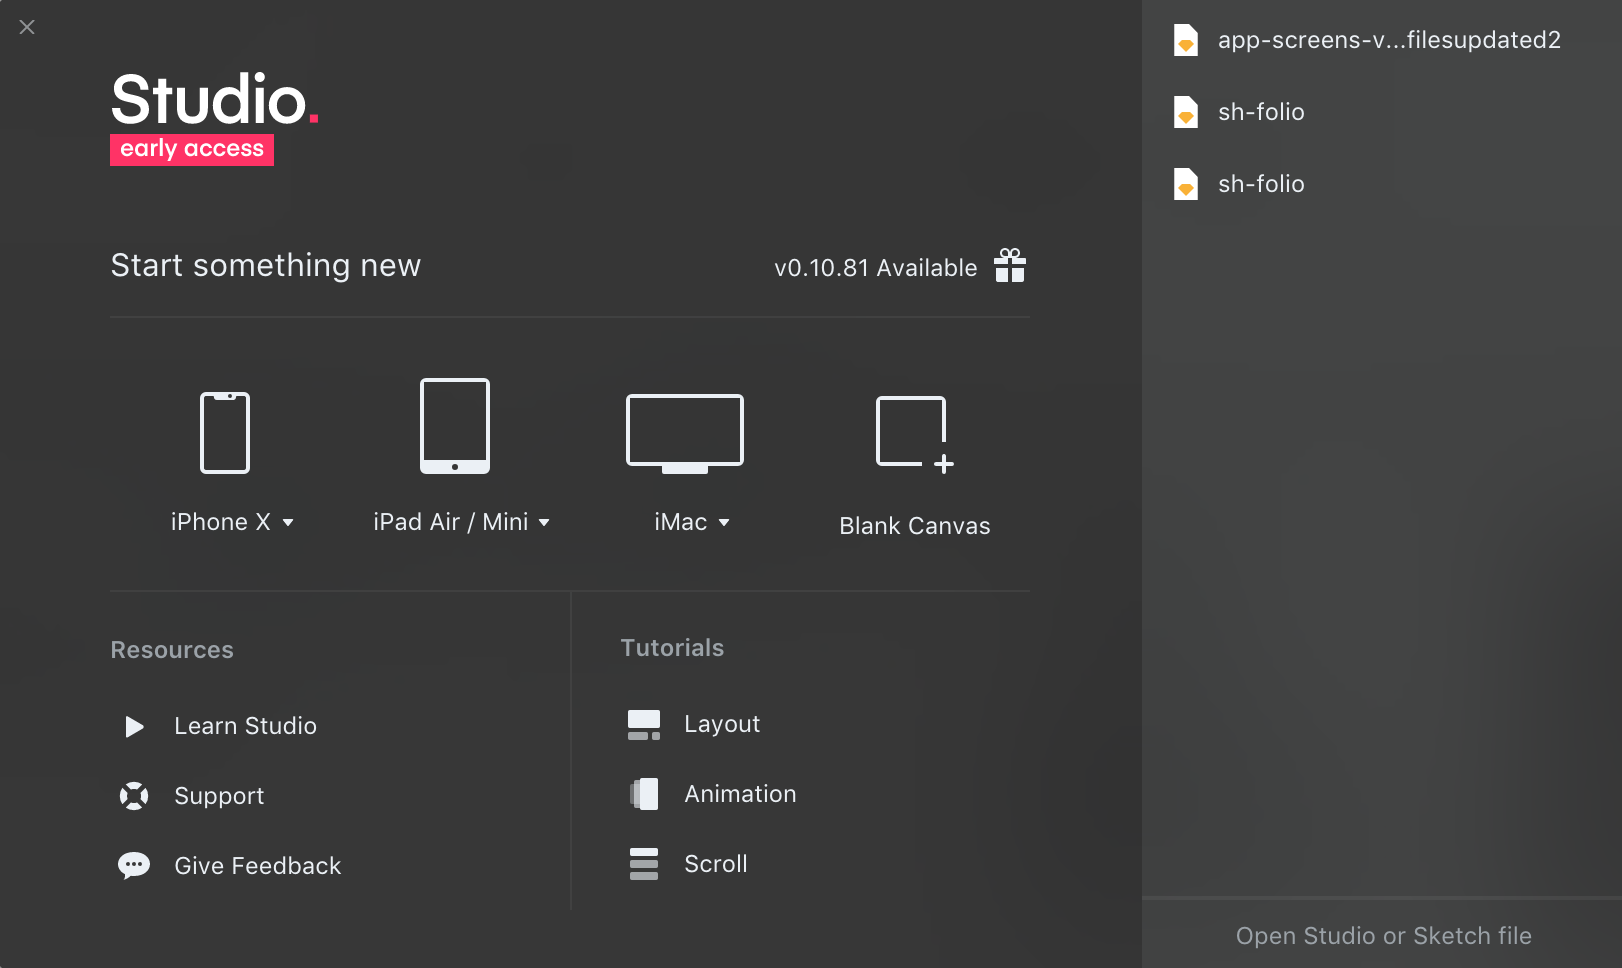Open the Animation tutorial icon

644,793
